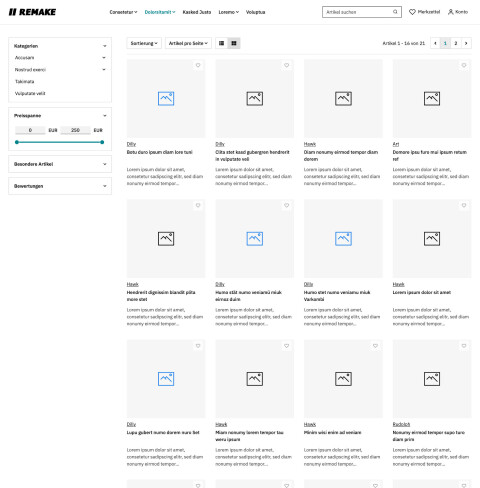Toggle wishlist heart on 'Lorem ipsum dolor sit amet' product
The image size is (480, 488).
point(464,205)
